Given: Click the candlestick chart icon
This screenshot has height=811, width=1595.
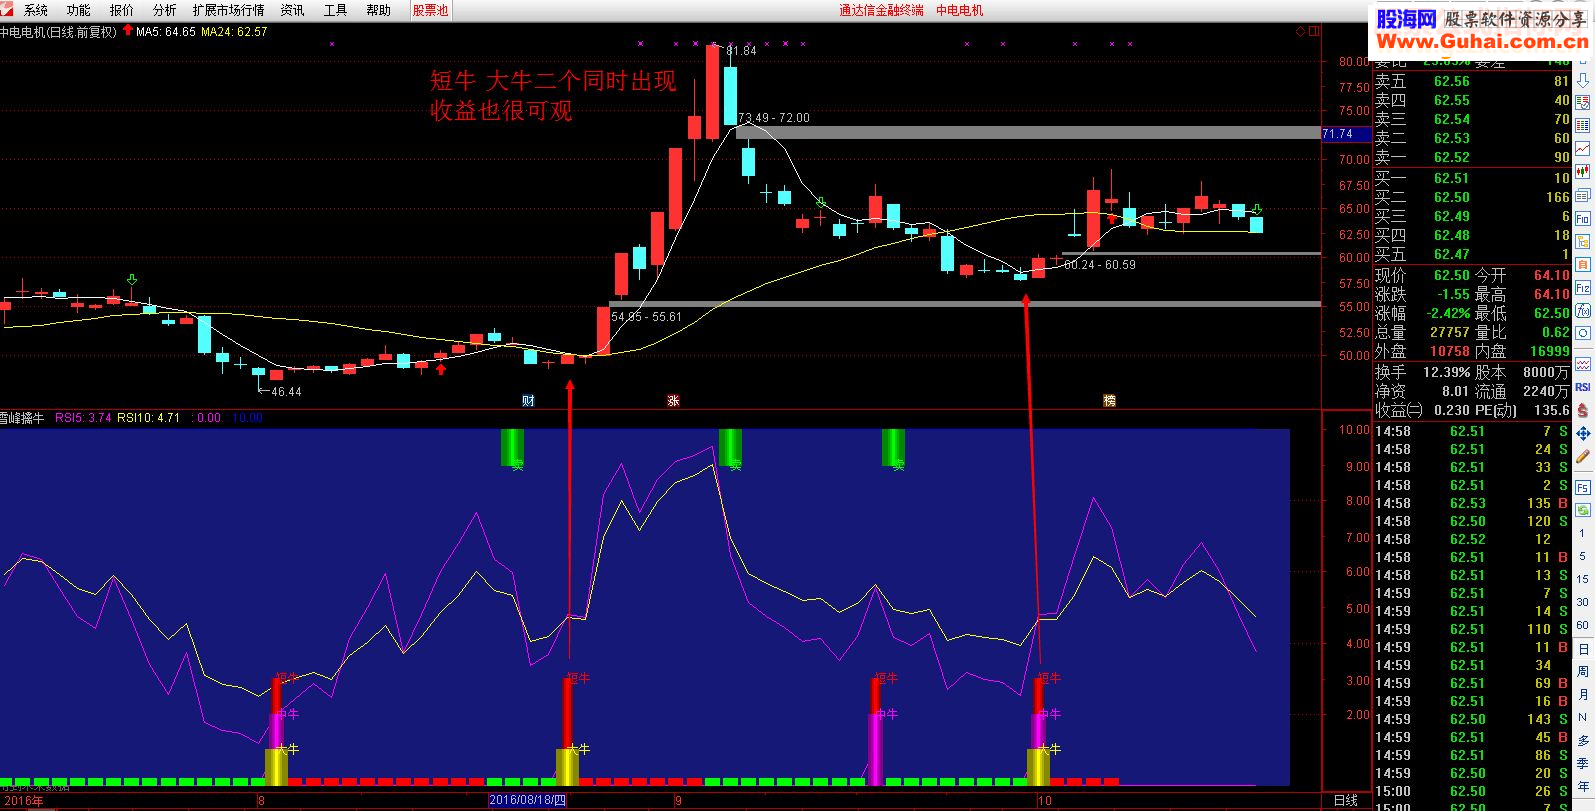Looking at the screenshot, I should tap(1583, 172).
